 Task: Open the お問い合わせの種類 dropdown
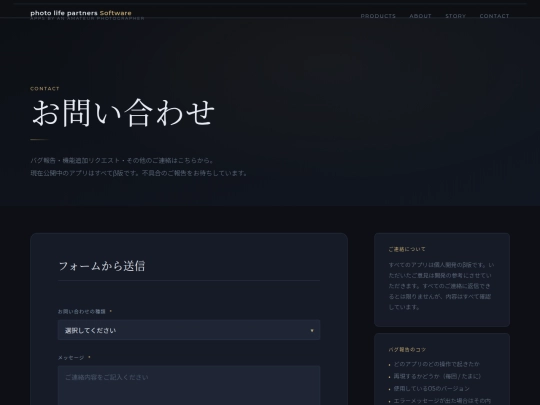coord(189,330)
